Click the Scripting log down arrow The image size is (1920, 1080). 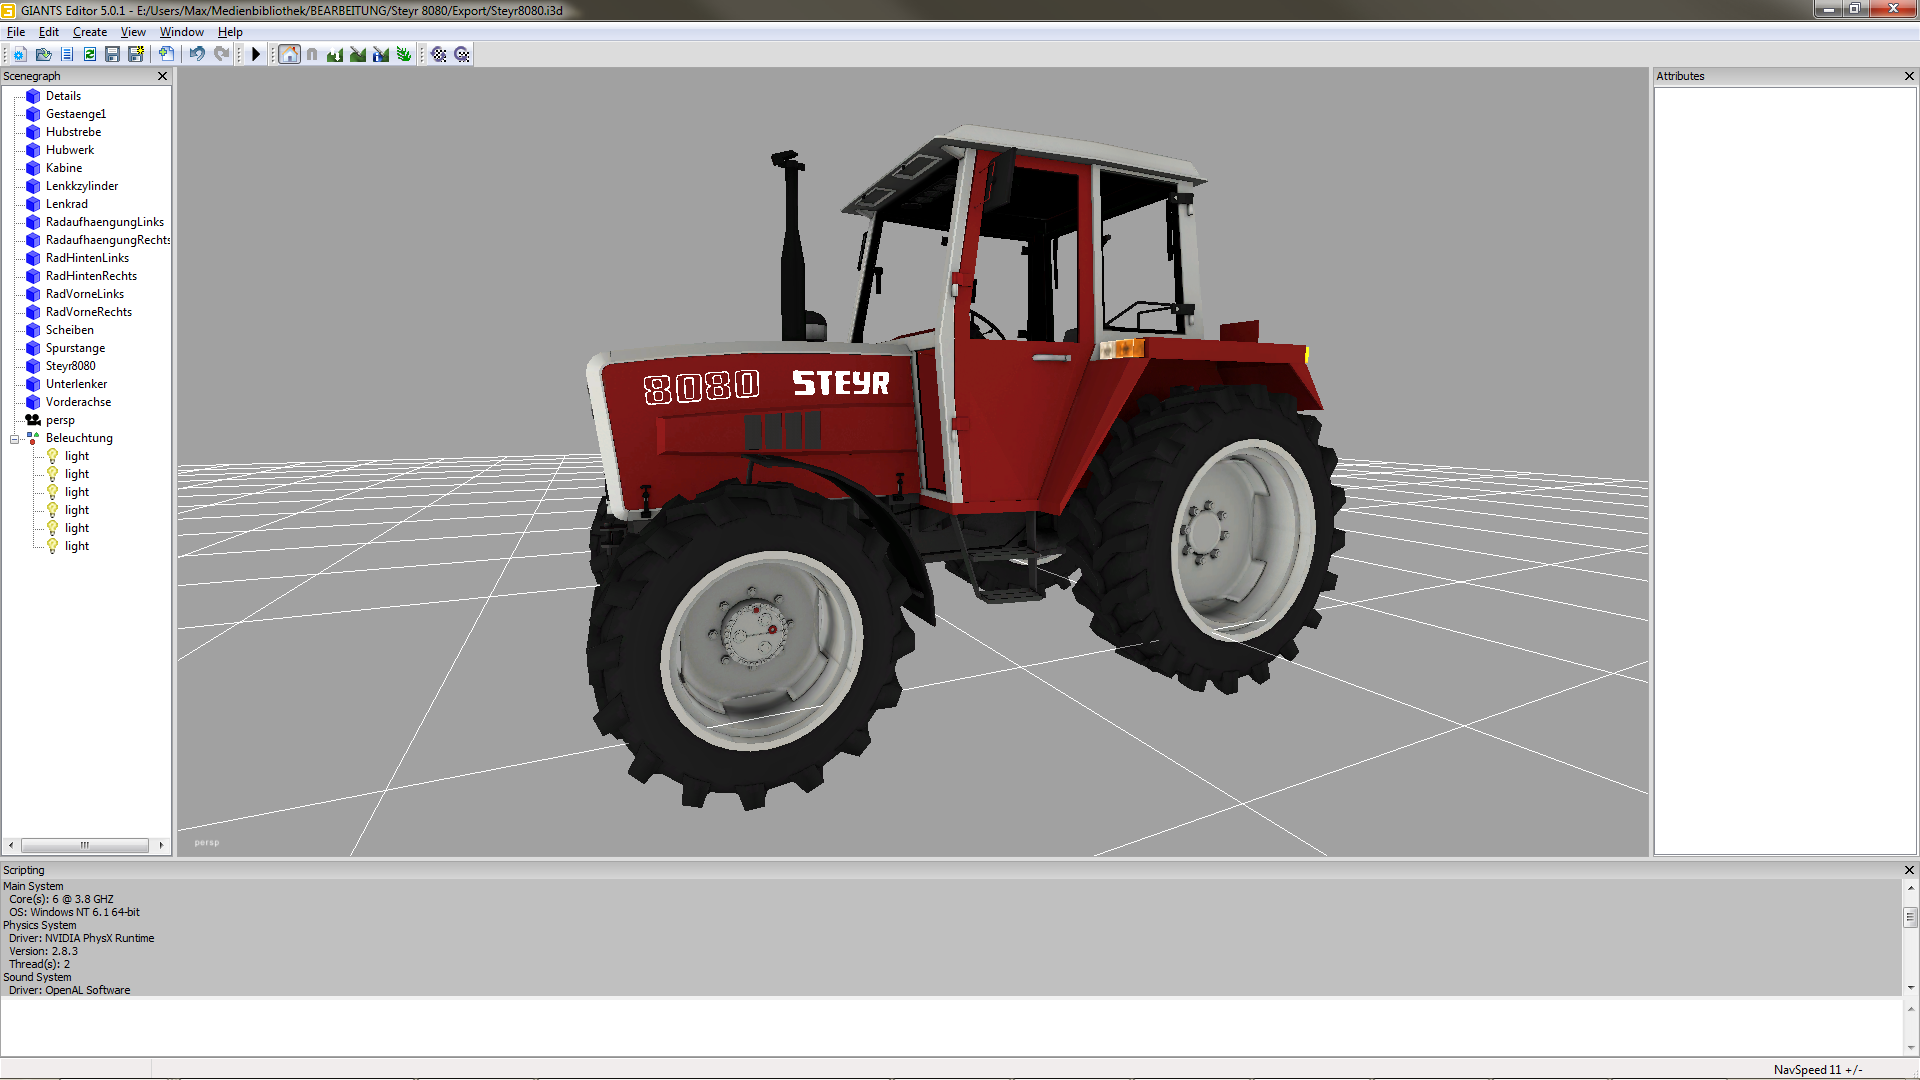(x=1910, y=988)
